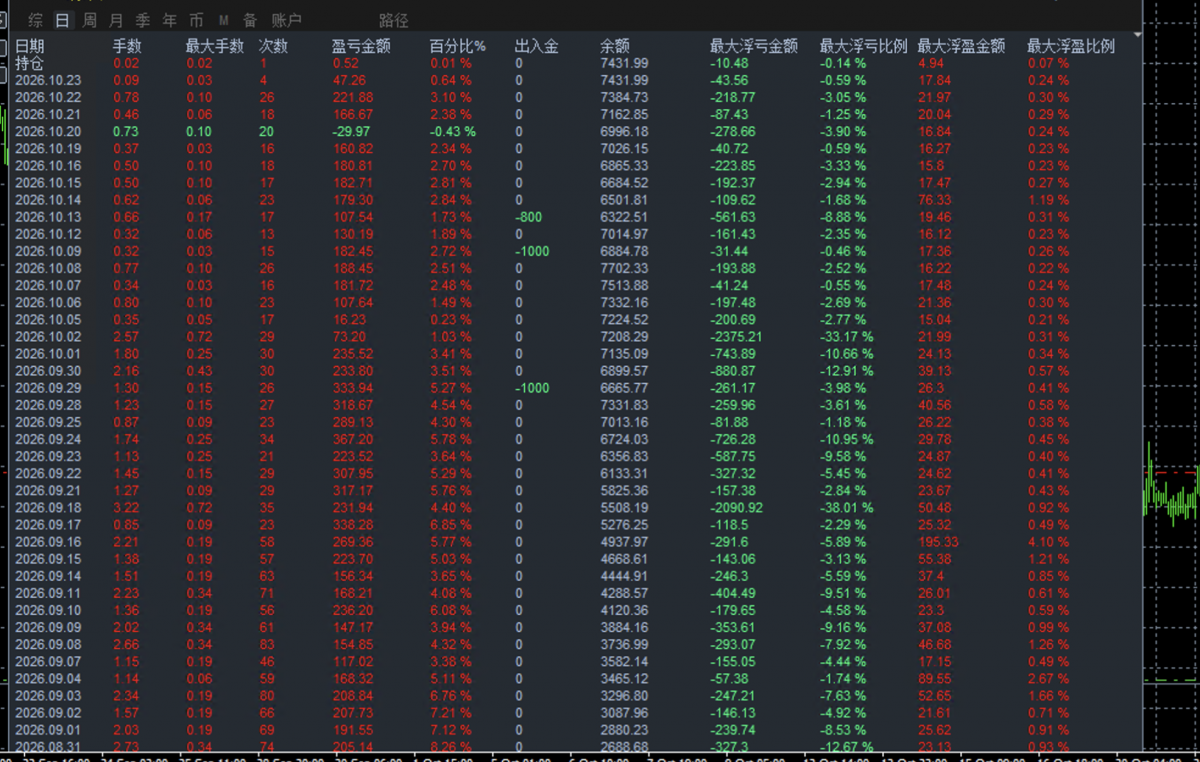
Task: Click the 7702.33 balance cell
Action: [x=624, y=268]
